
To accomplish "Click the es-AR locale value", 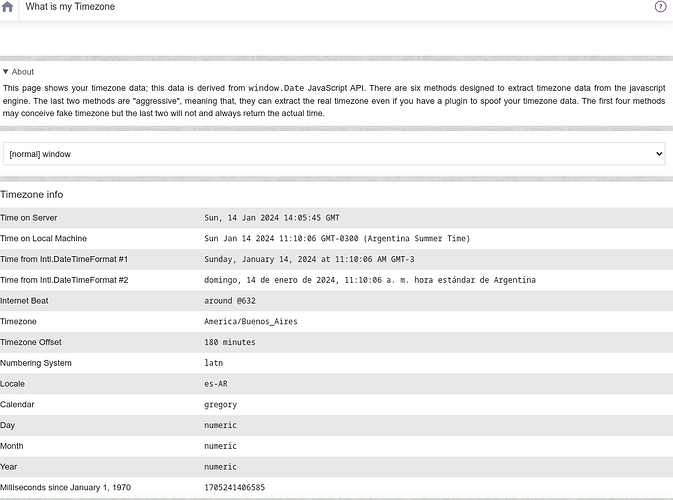I will coord(215,384).
